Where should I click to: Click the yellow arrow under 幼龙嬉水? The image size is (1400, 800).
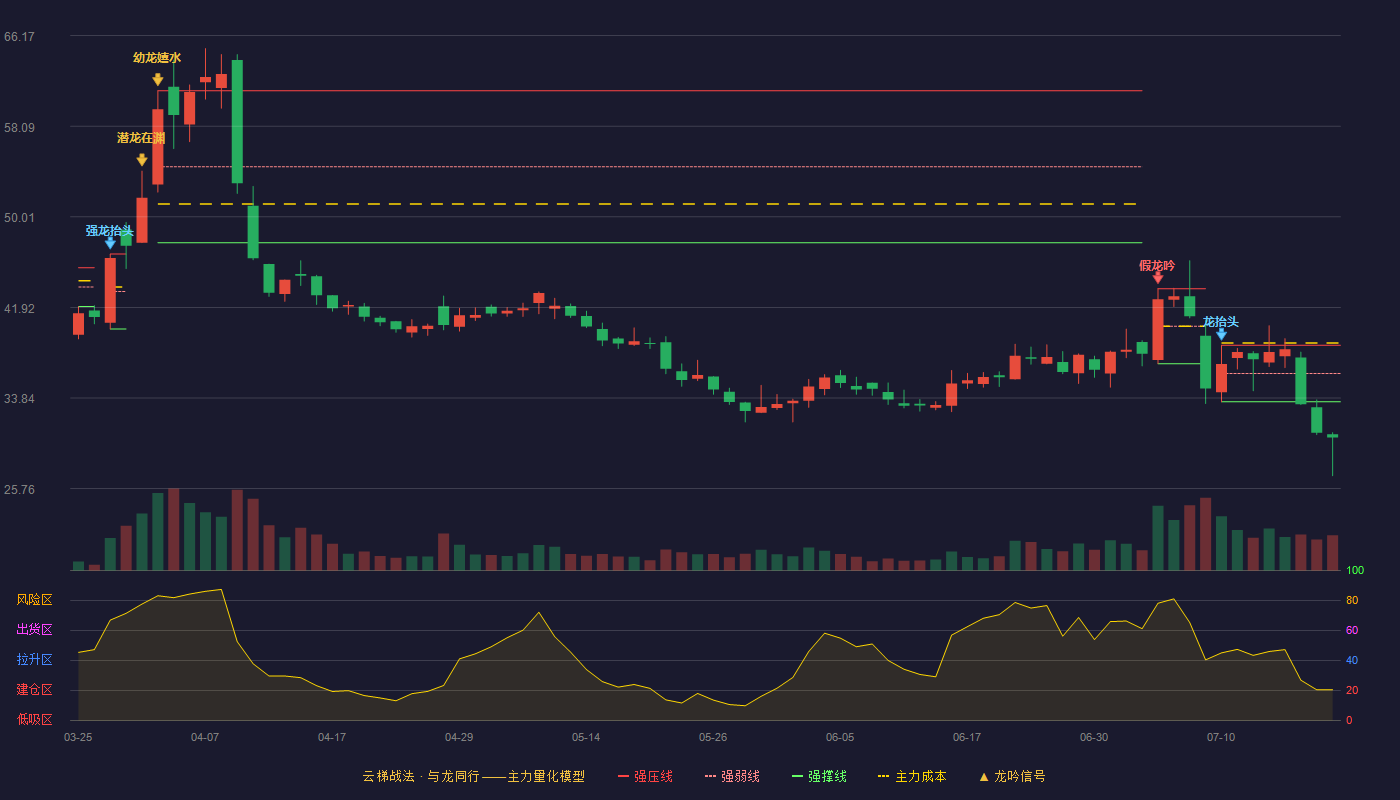(x=158, y=80)
